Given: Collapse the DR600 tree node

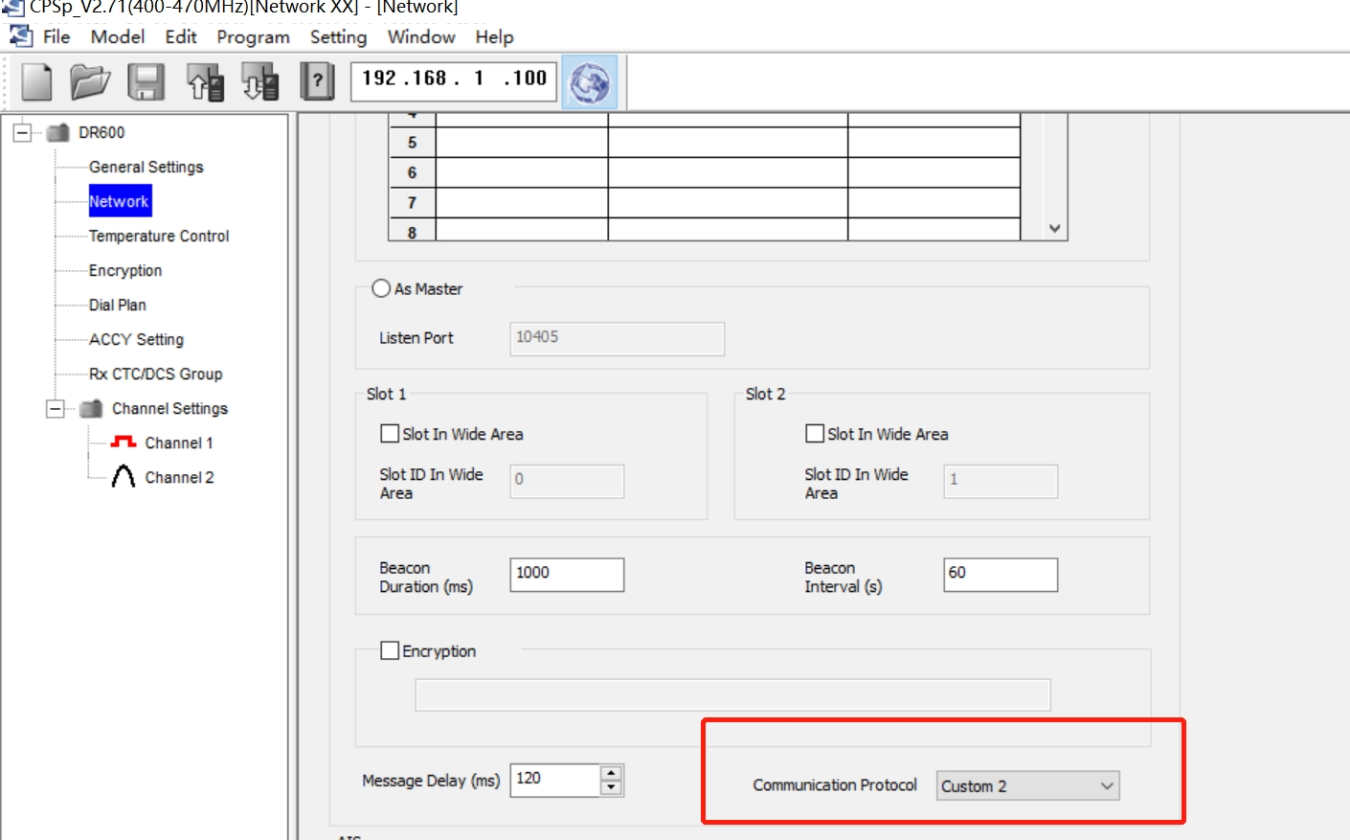Looking at the screenshot, I should coord(22,133).
